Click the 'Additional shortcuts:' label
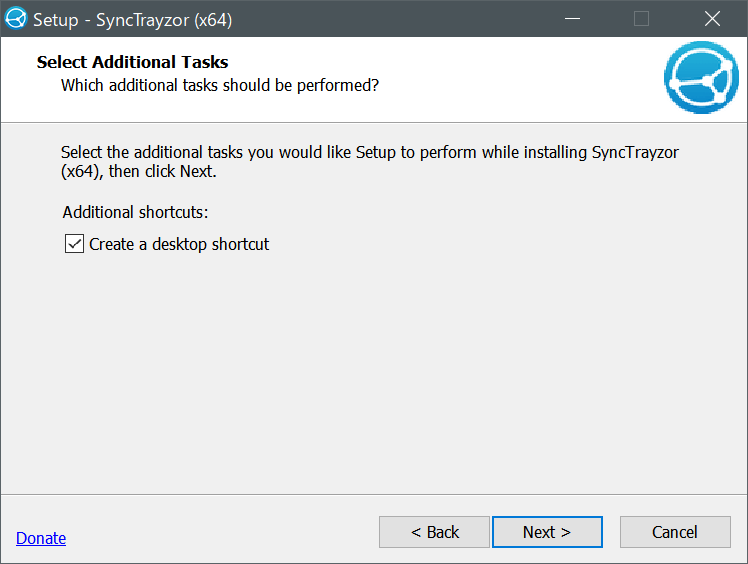748x564 pixels. 135,212
